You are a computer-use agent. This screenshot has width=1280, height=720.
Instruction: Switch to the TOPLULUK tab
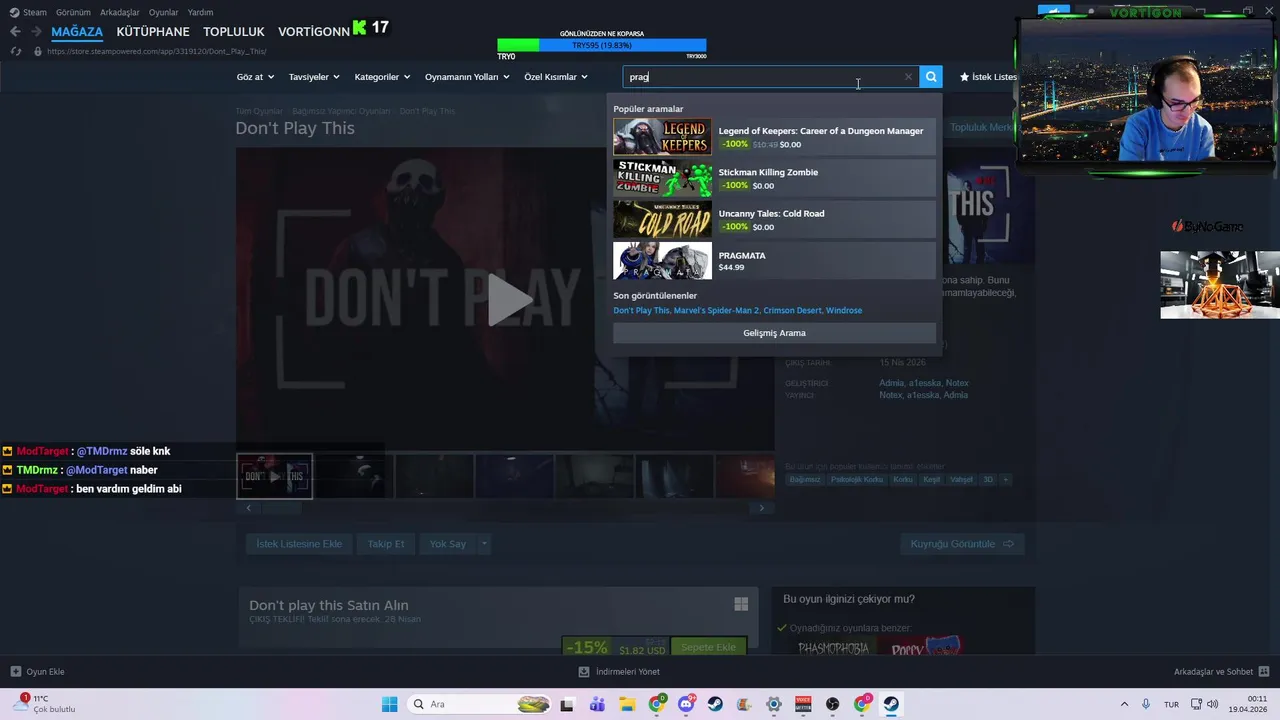click(x=234, y=32)
